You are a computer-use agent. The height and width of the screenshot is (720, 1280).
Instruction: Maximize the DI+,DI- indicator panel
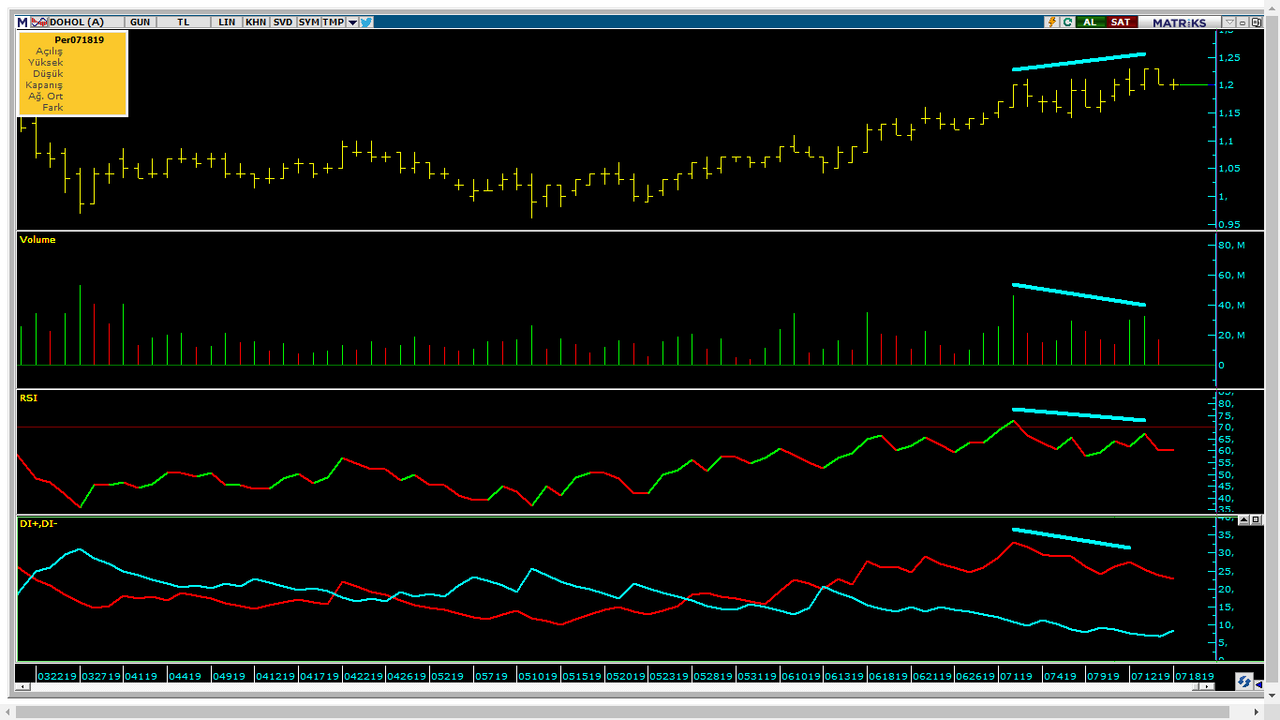pos(1256,520)
